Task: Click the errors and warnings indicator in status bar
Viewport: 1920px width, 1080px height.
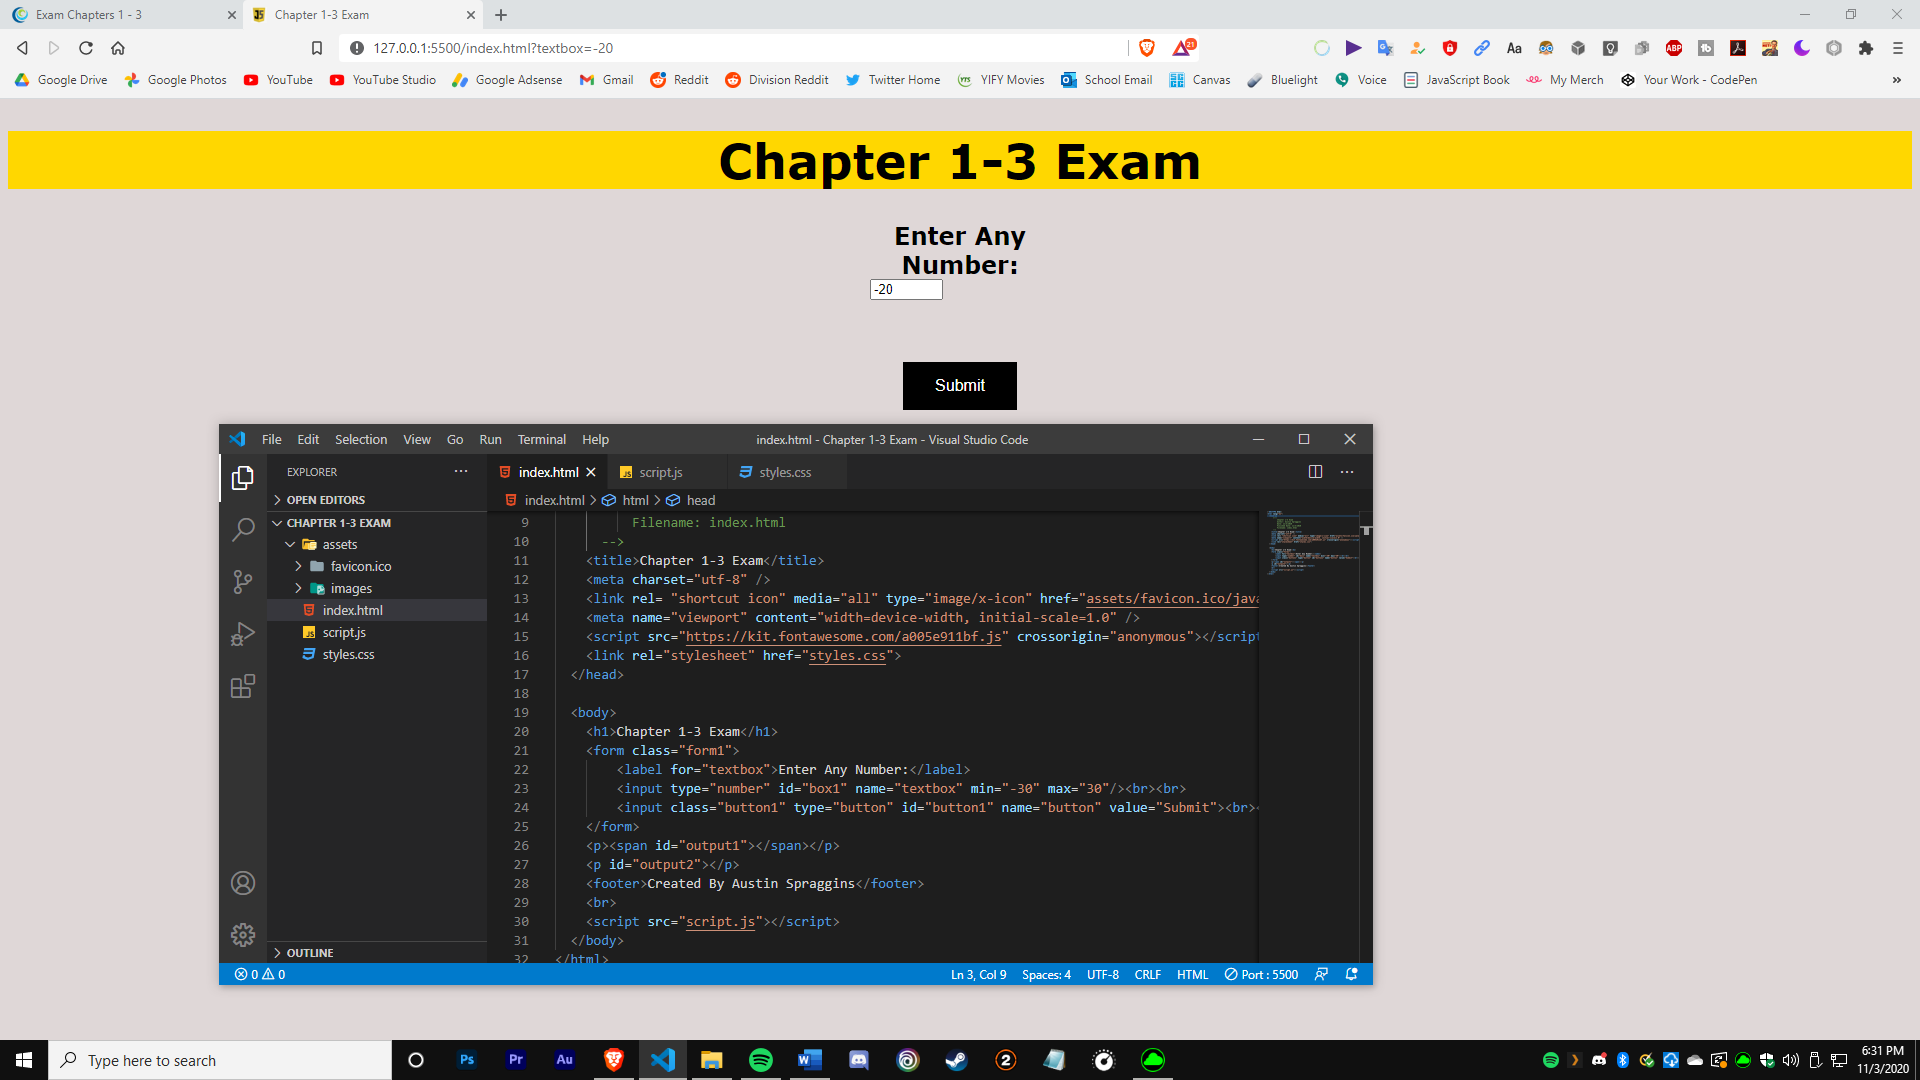Action: tap(259, 974)
